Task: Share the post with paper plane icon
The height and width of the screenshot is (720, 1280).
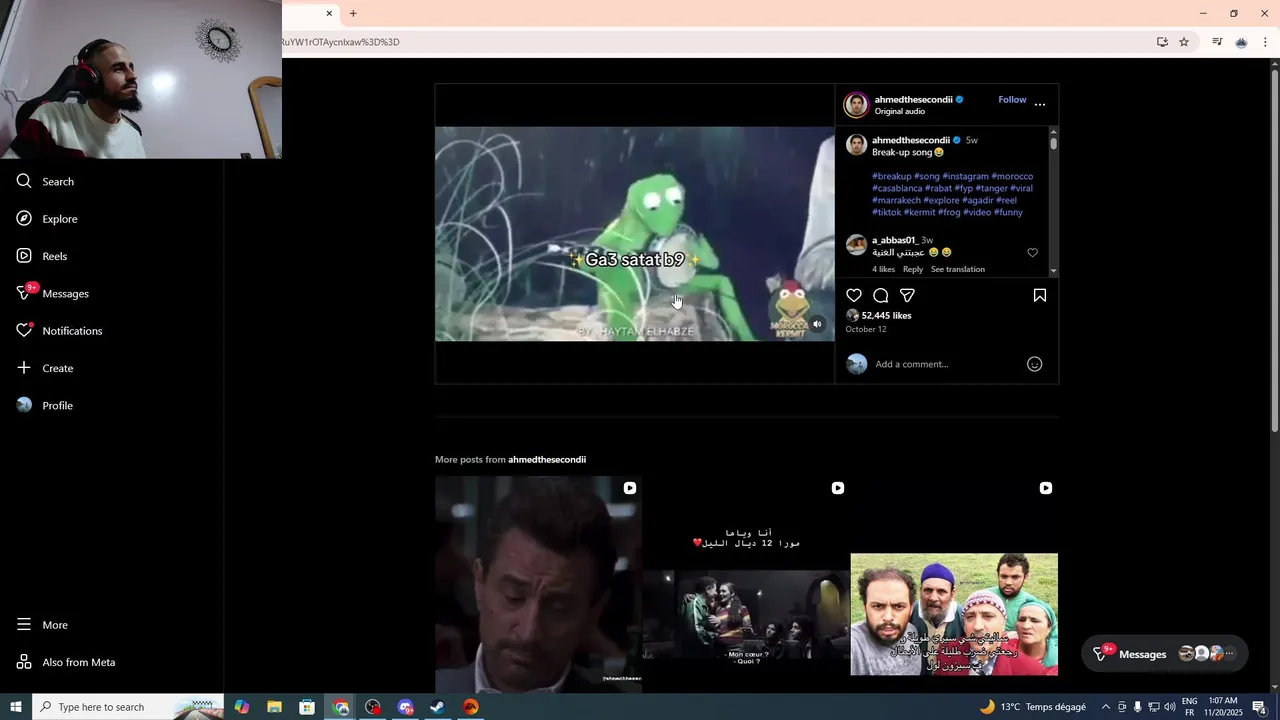Action: [907, 295]
